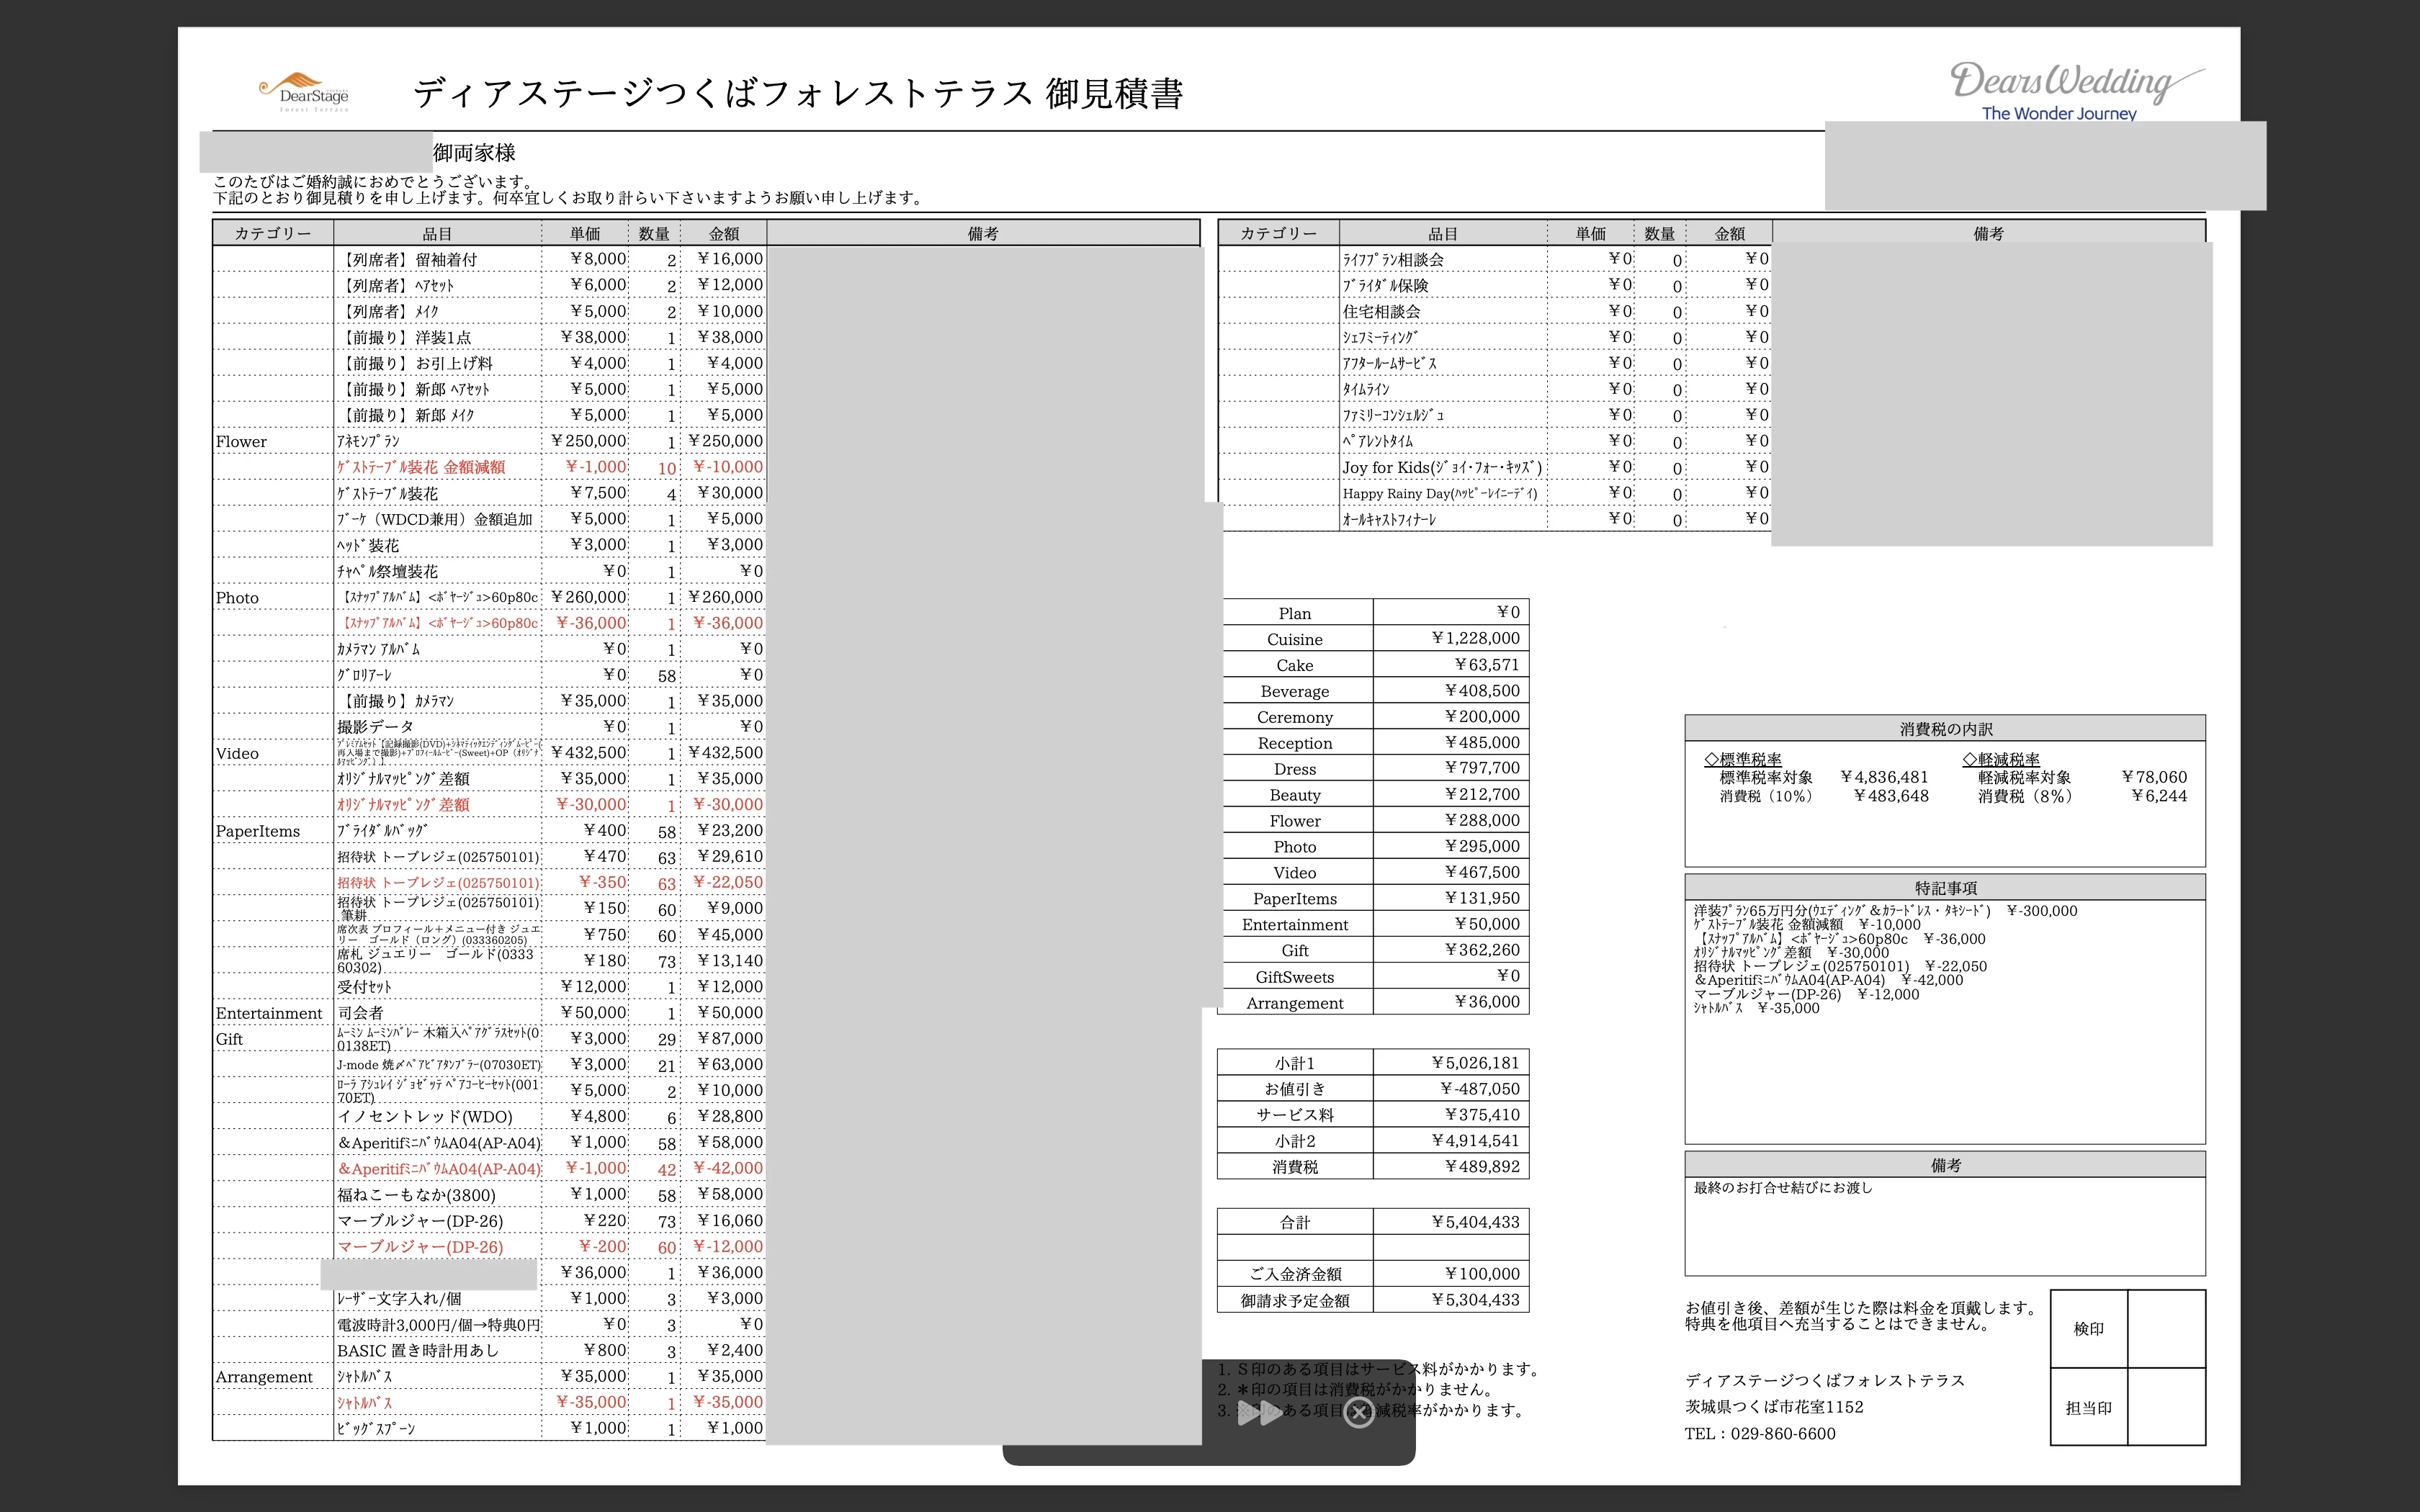
Task: Select the ﾌﾞﾗｲﾀﾞﾙ保険 item
Action: (x=1385, y=285)
